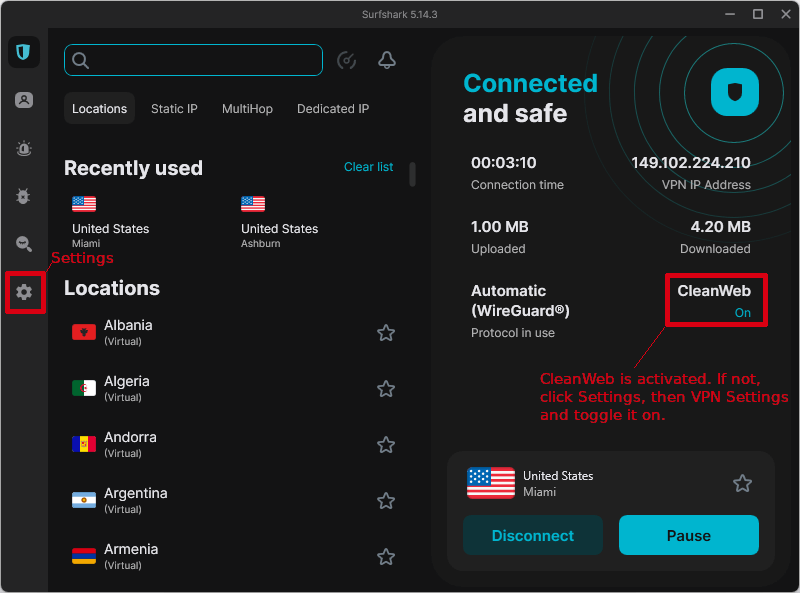Click the Automatic (WireGuard) protocol text
This screenshot has width=800, height=593.
tap(520, 301)
